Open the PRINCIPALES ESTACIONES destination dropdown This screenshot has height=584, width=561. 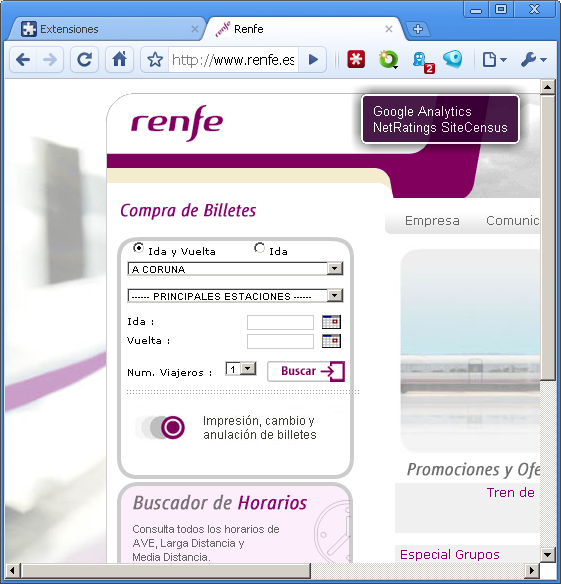coord(235,296)
